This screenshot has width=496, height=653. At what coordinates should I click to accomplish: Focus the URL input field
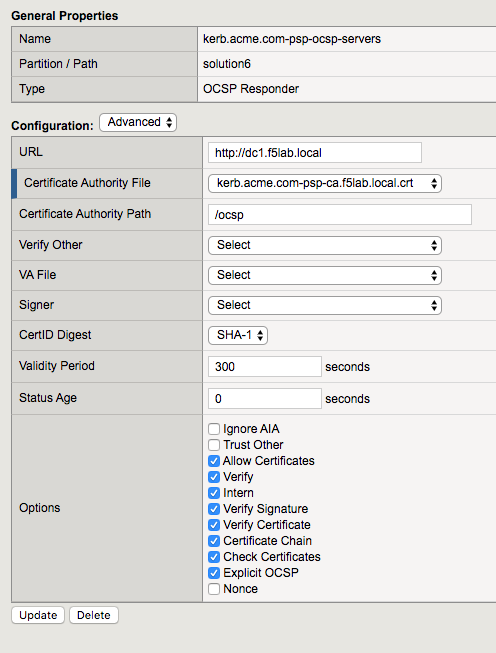(x=315, y=153)
